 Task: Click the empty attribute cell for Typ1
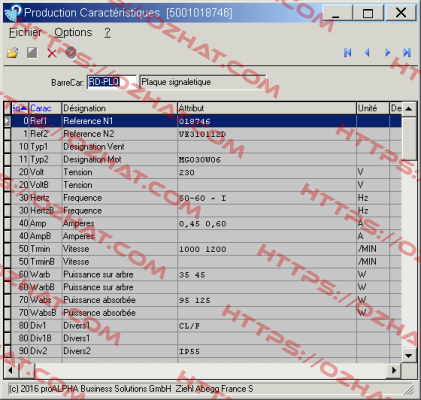[x=267, y=147]
